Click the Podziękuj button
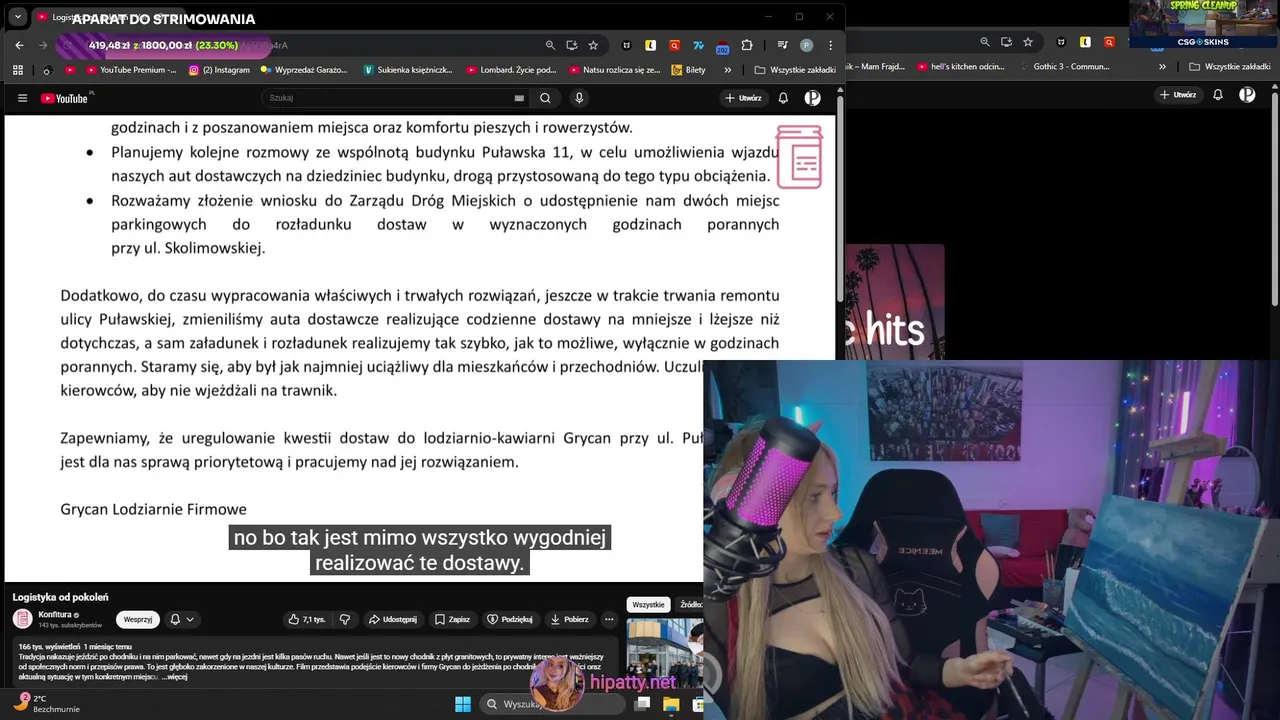Viewport: 1280px width, 720px height. click(x=510, y=619)
